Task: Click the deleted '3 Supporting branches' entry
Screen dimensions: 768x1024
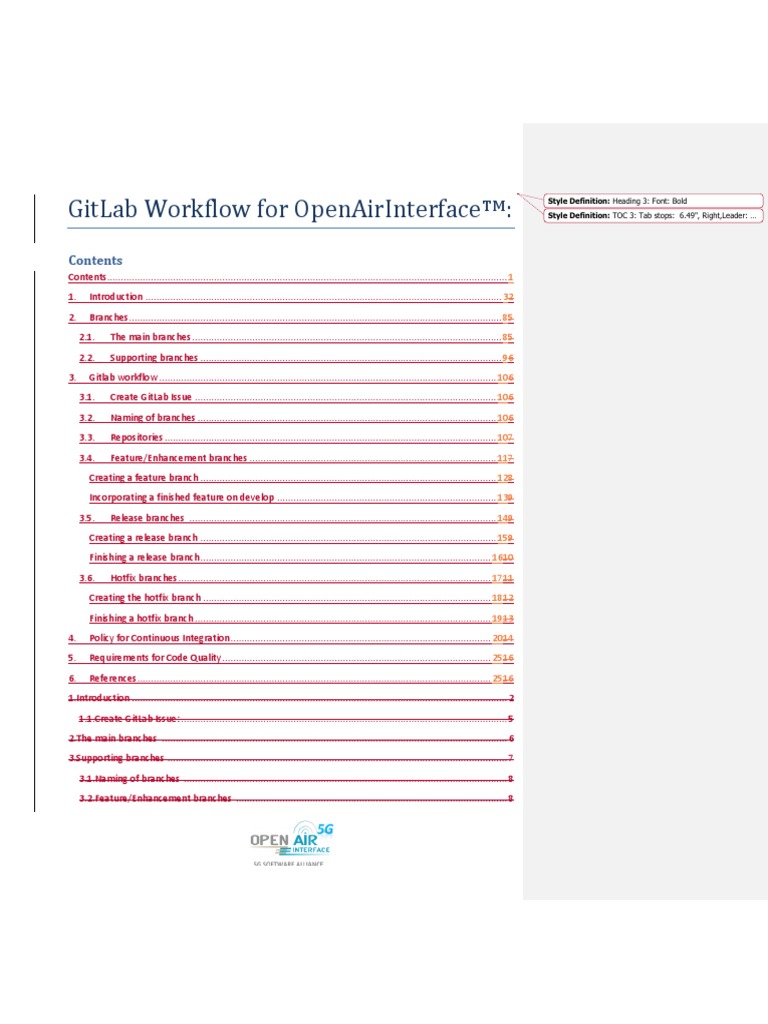Action: pyautogui.click(x=291, y=758)
